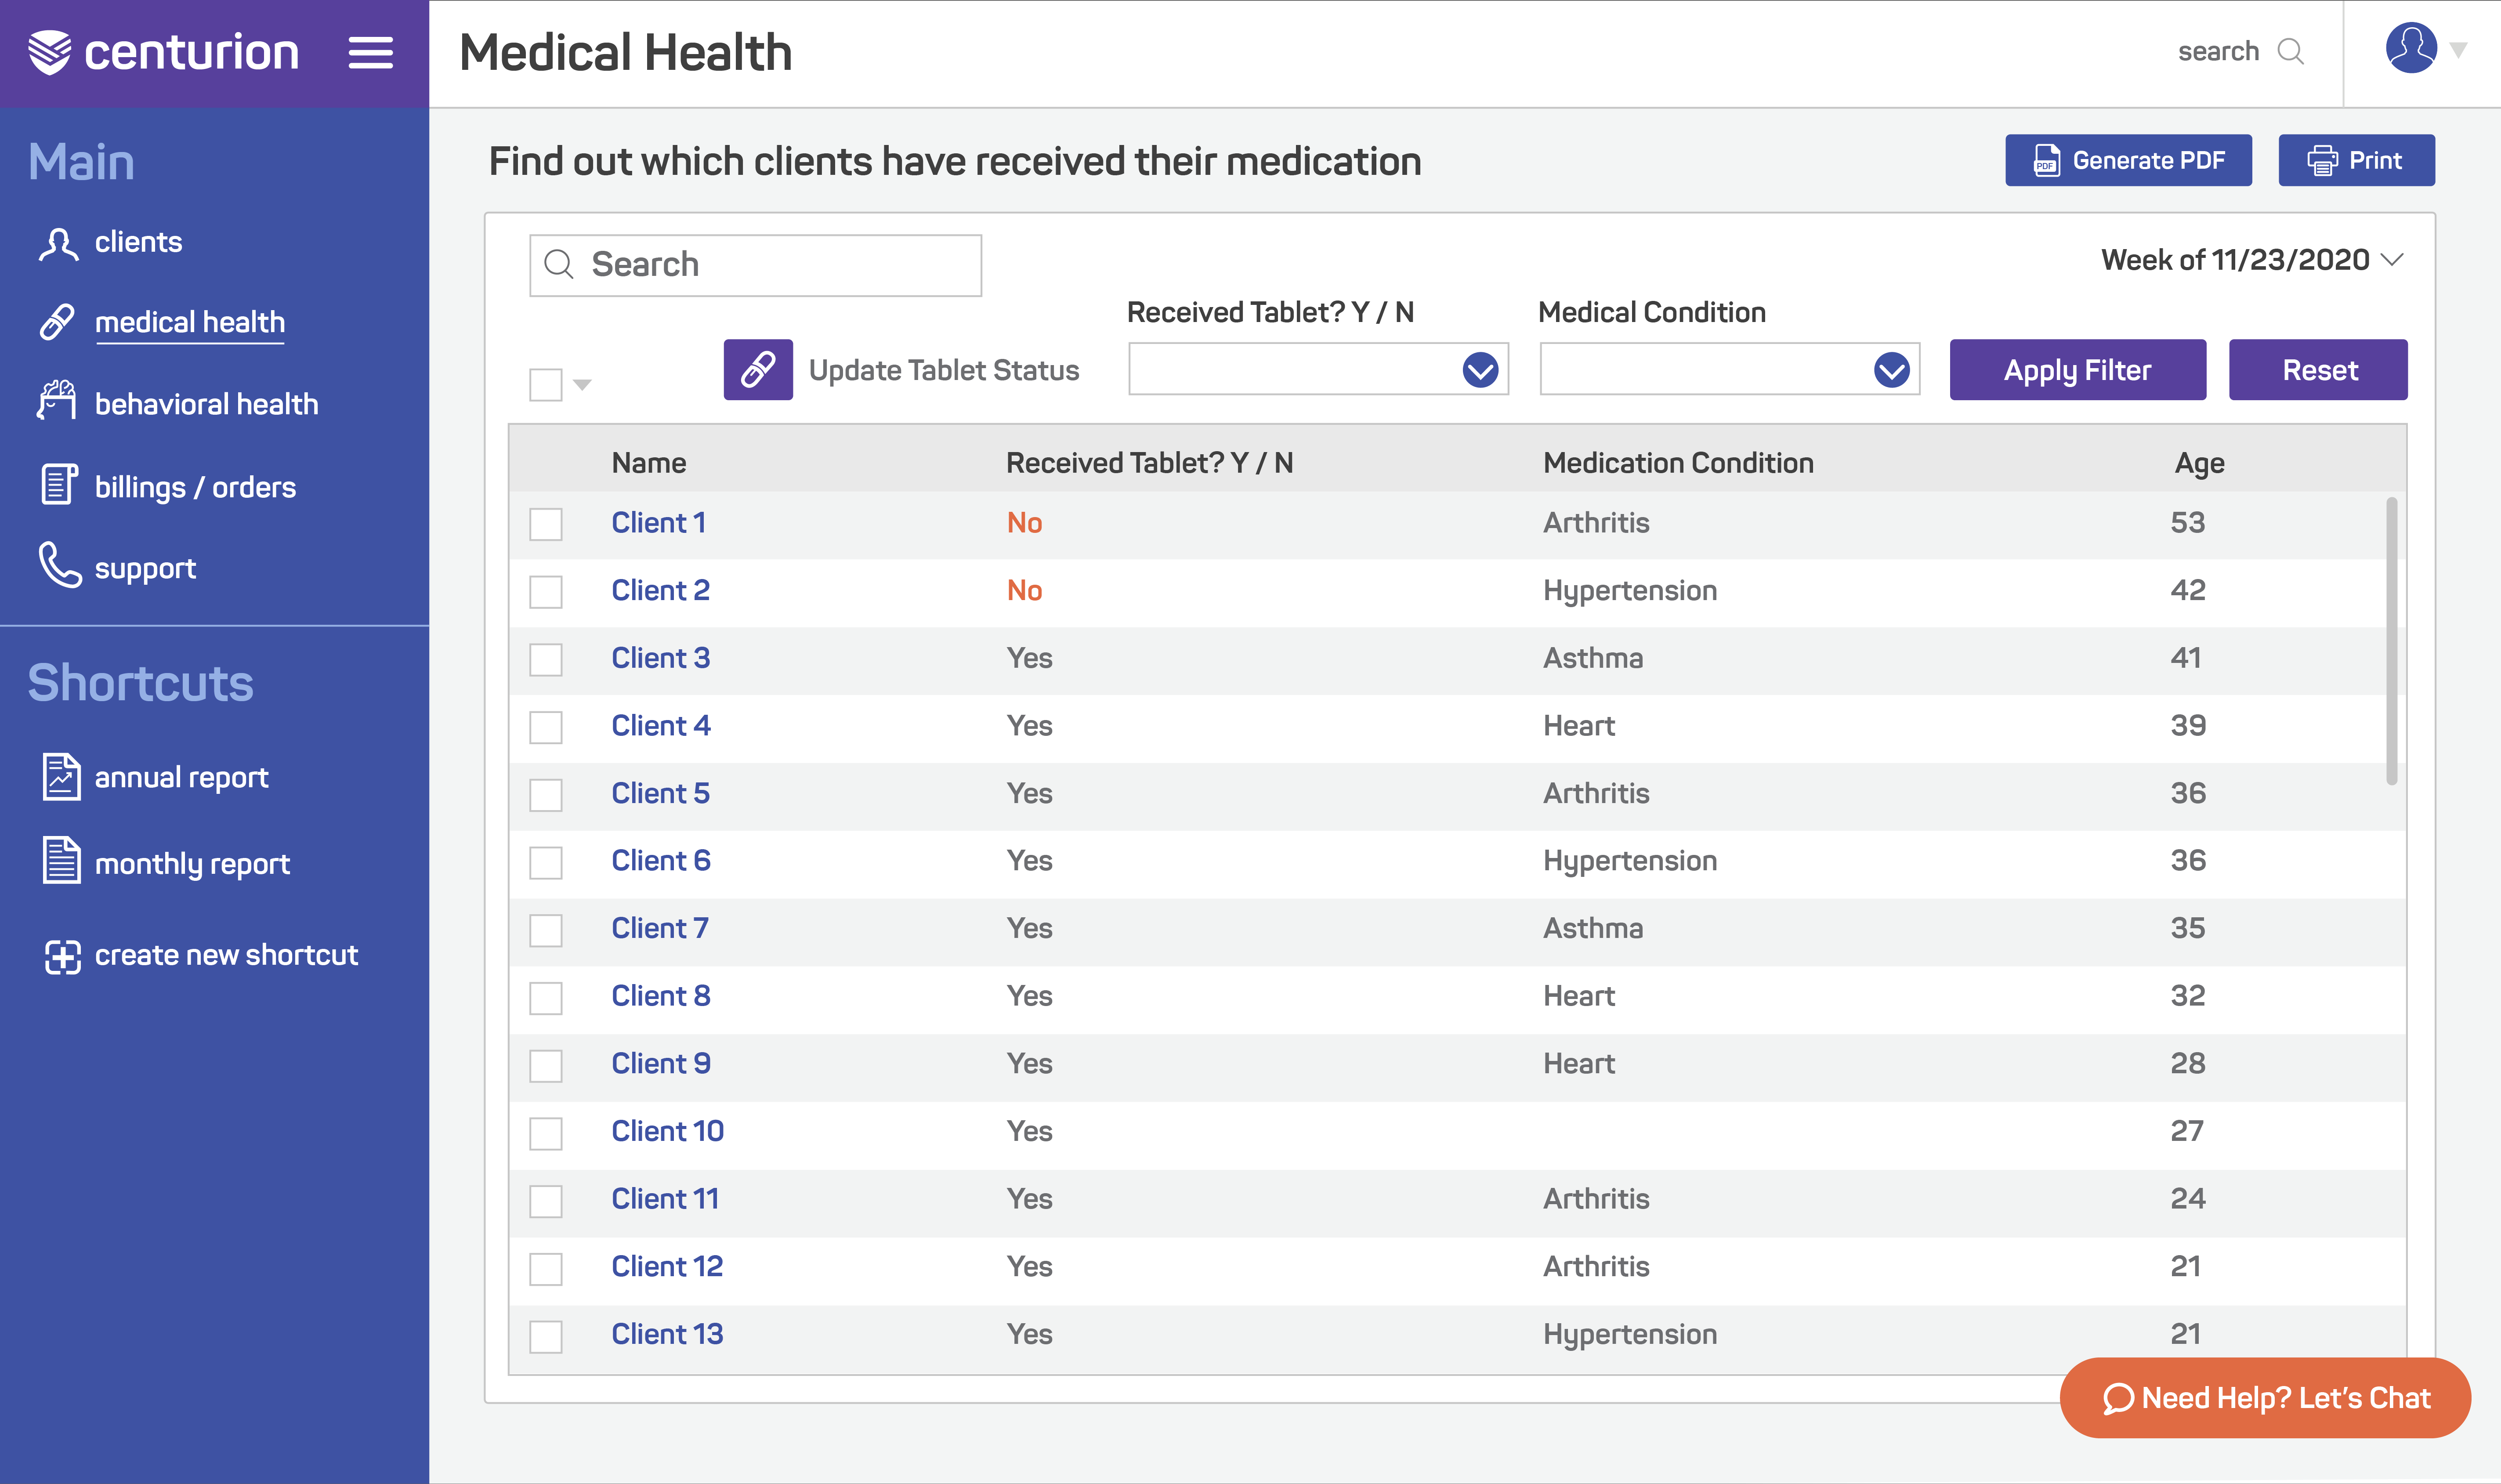This screenshot has width=2501, height=1484.
Task: Click Update Tablet Status label
Action: click(944, 370)
